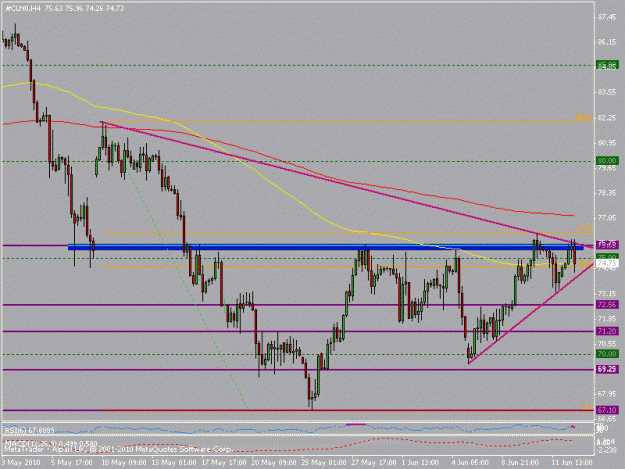Select the red moving average line
Image resolution: width=625 pixels, height=469 pixels.
pos(287,165)
